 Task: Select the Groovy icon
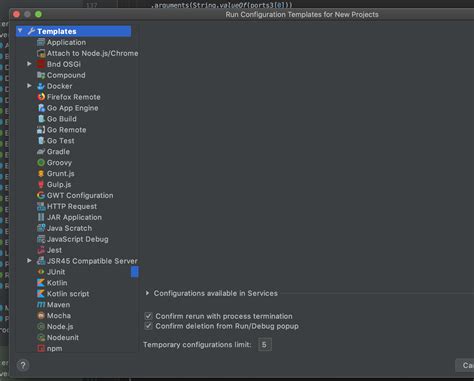pyautogui.click(x=41, y=163)
